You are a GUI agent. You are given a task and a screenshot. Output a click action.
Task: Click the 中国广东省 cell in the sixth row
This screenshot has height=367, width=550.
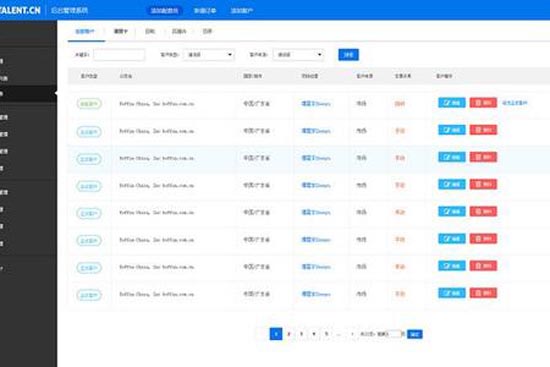coord(256,240)
